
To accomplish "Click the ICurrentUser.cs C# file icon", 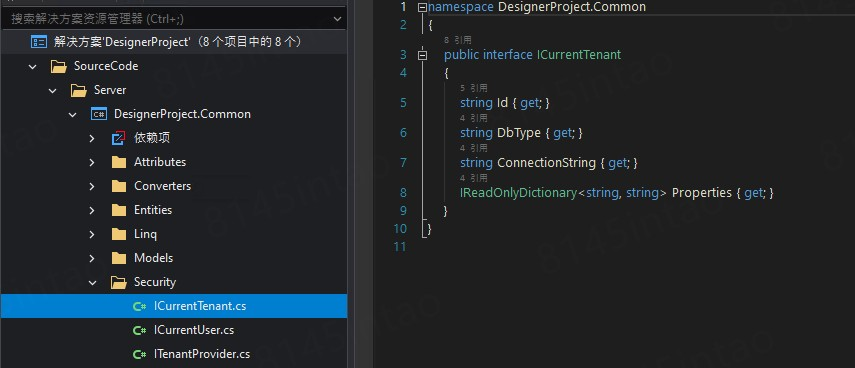I will click(140, 330).
